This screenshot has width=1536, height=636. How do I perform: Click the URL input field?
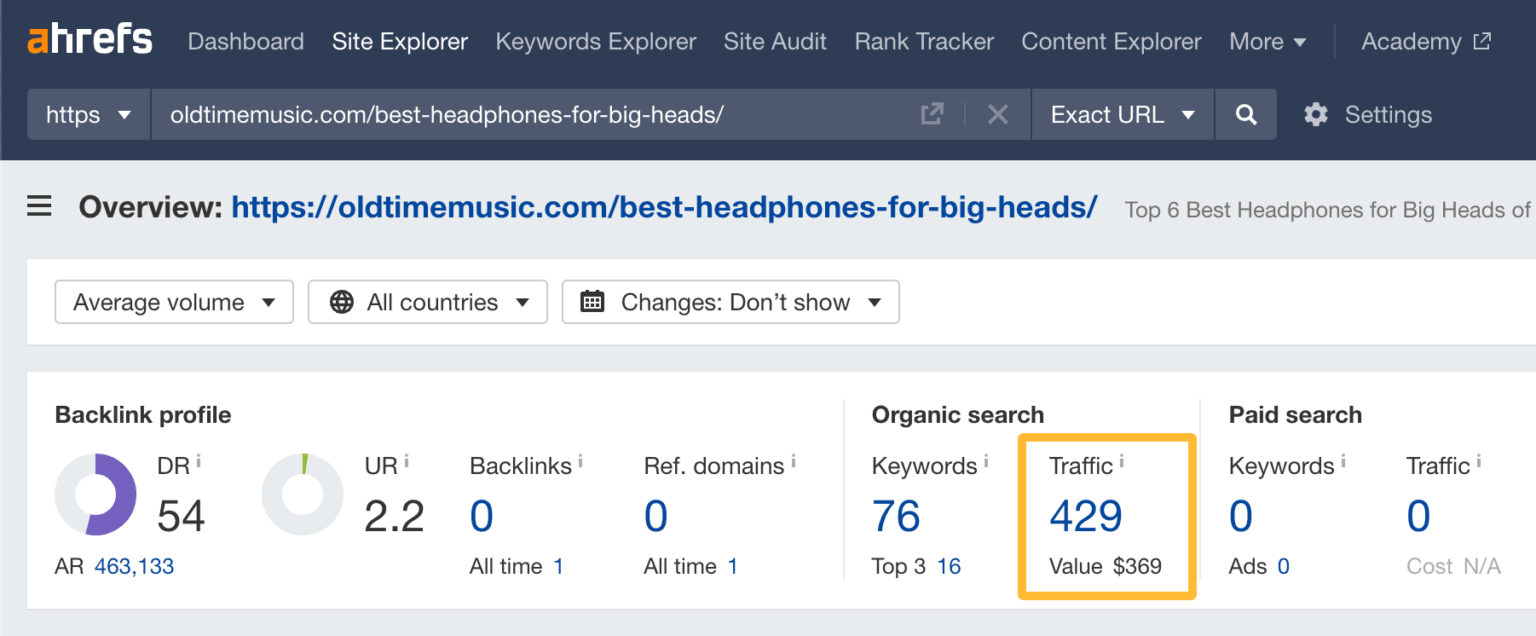click(x=530, y=115)
